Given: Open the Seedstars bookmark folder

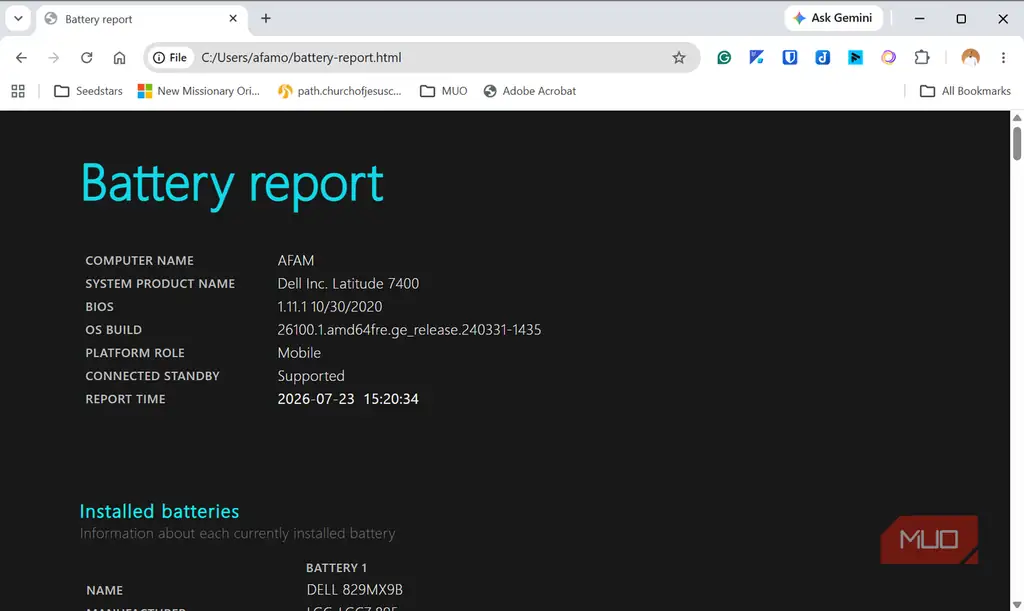Looking at the screenshot, I should pyautogui.click(x=88, y=91).
